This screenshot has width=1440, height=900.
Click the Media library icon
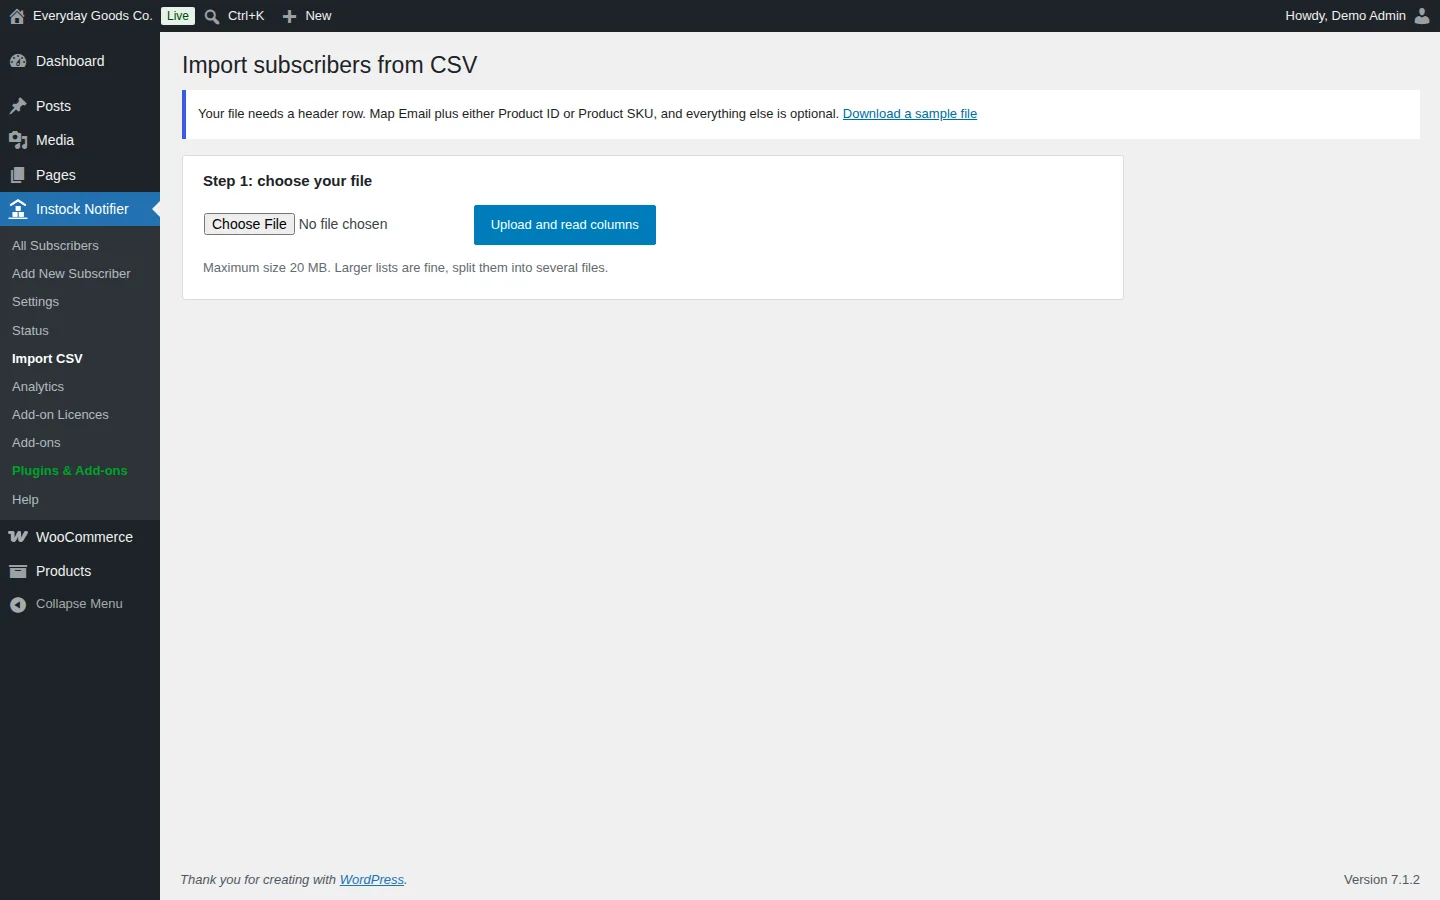click(x=18, y=140)
